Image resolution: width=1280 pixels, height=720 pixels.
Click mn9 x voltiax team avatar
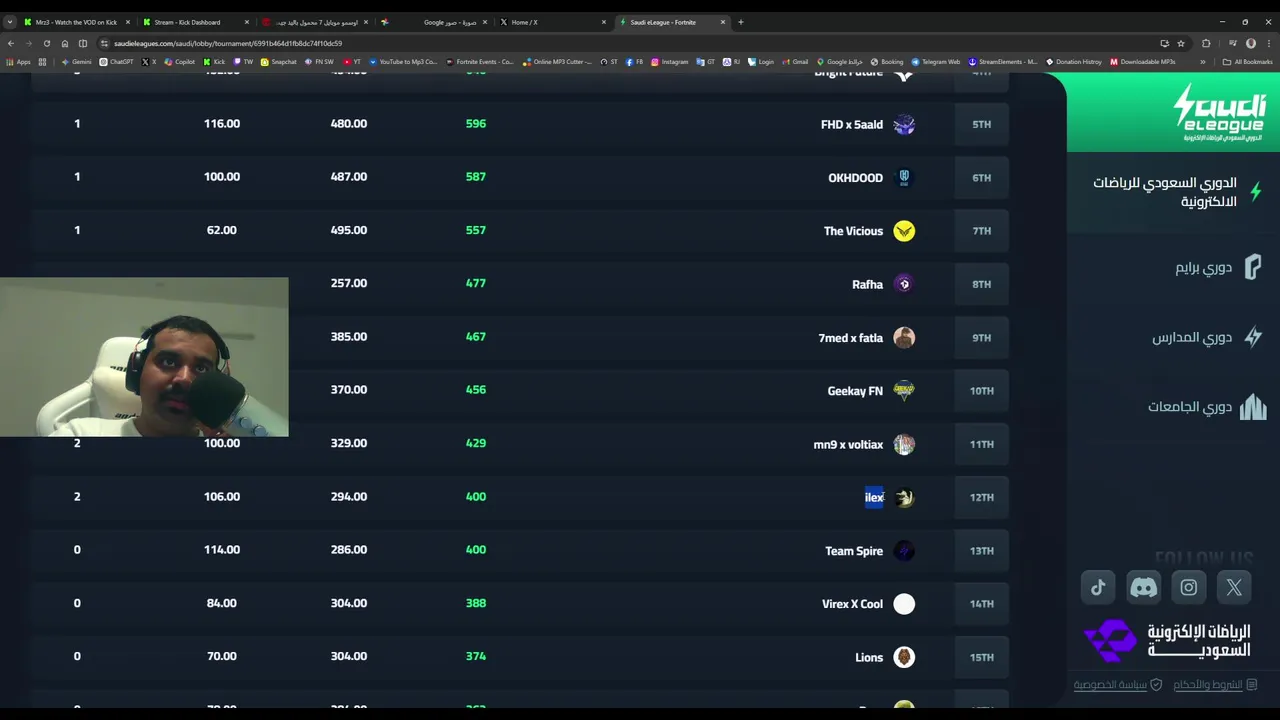pyautogui.click(x=904, y=444)
